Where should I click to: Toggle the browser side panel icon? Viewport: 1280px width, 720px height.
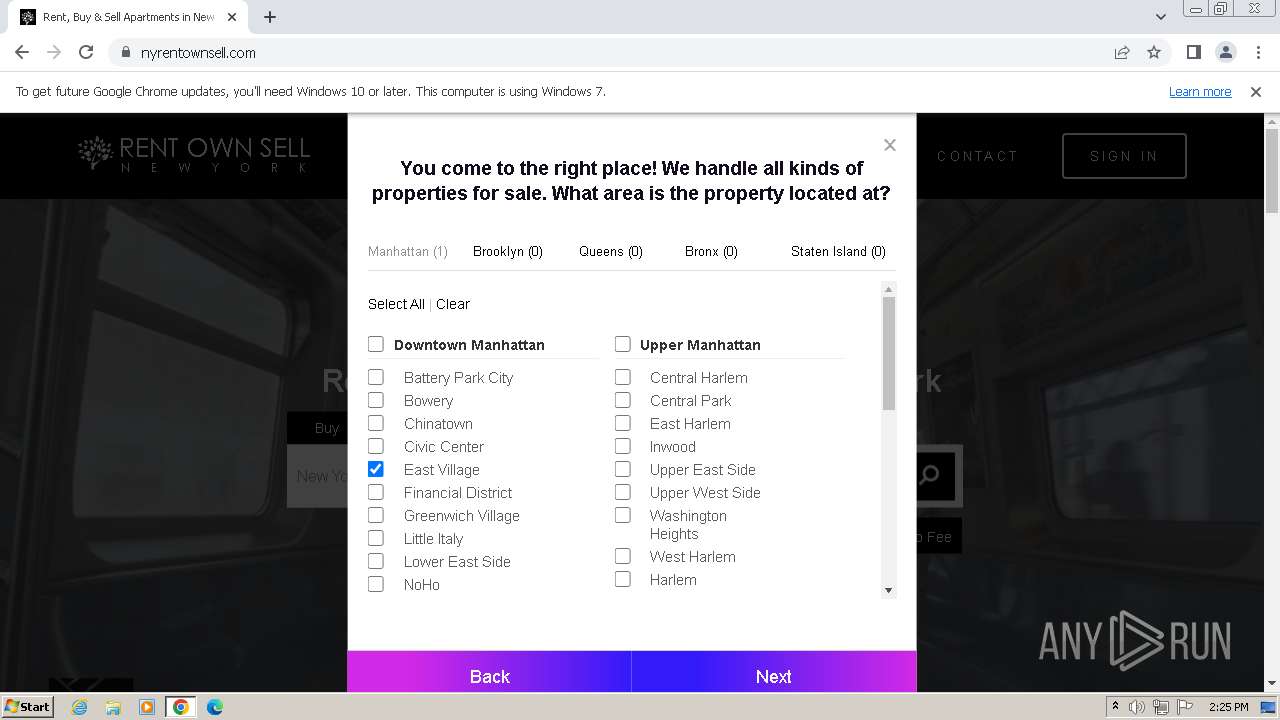(1193, 52)
